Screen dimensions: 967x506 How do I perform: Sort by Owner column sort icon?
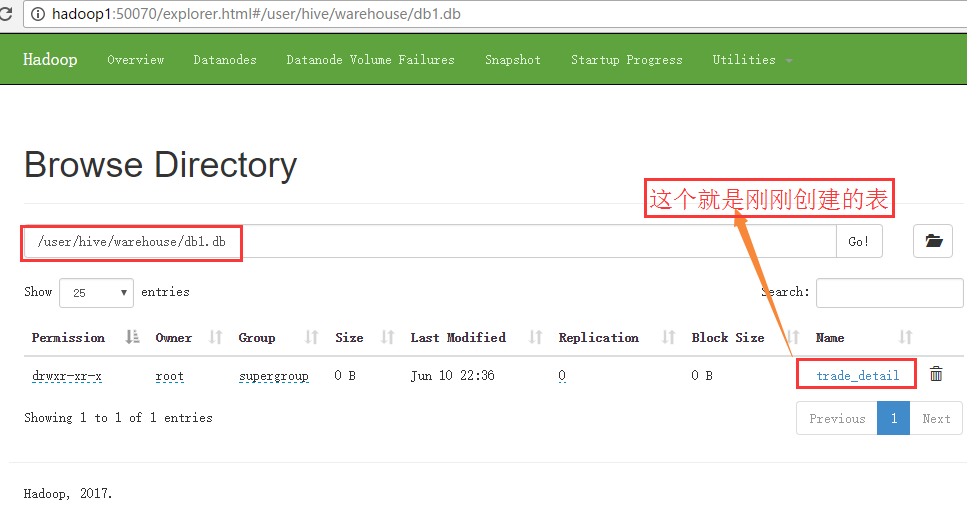click(x=215, y=337)
